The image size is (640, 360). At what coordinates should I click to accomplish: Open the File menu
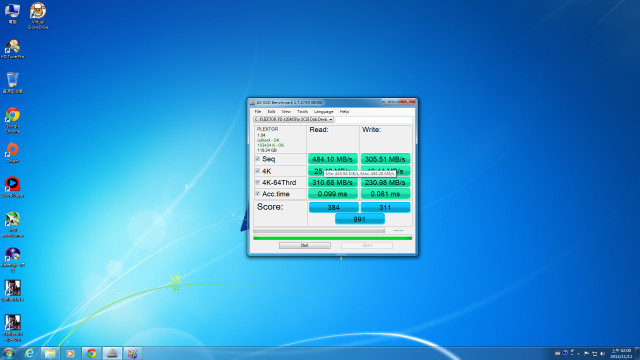click(x=258, y=111)
